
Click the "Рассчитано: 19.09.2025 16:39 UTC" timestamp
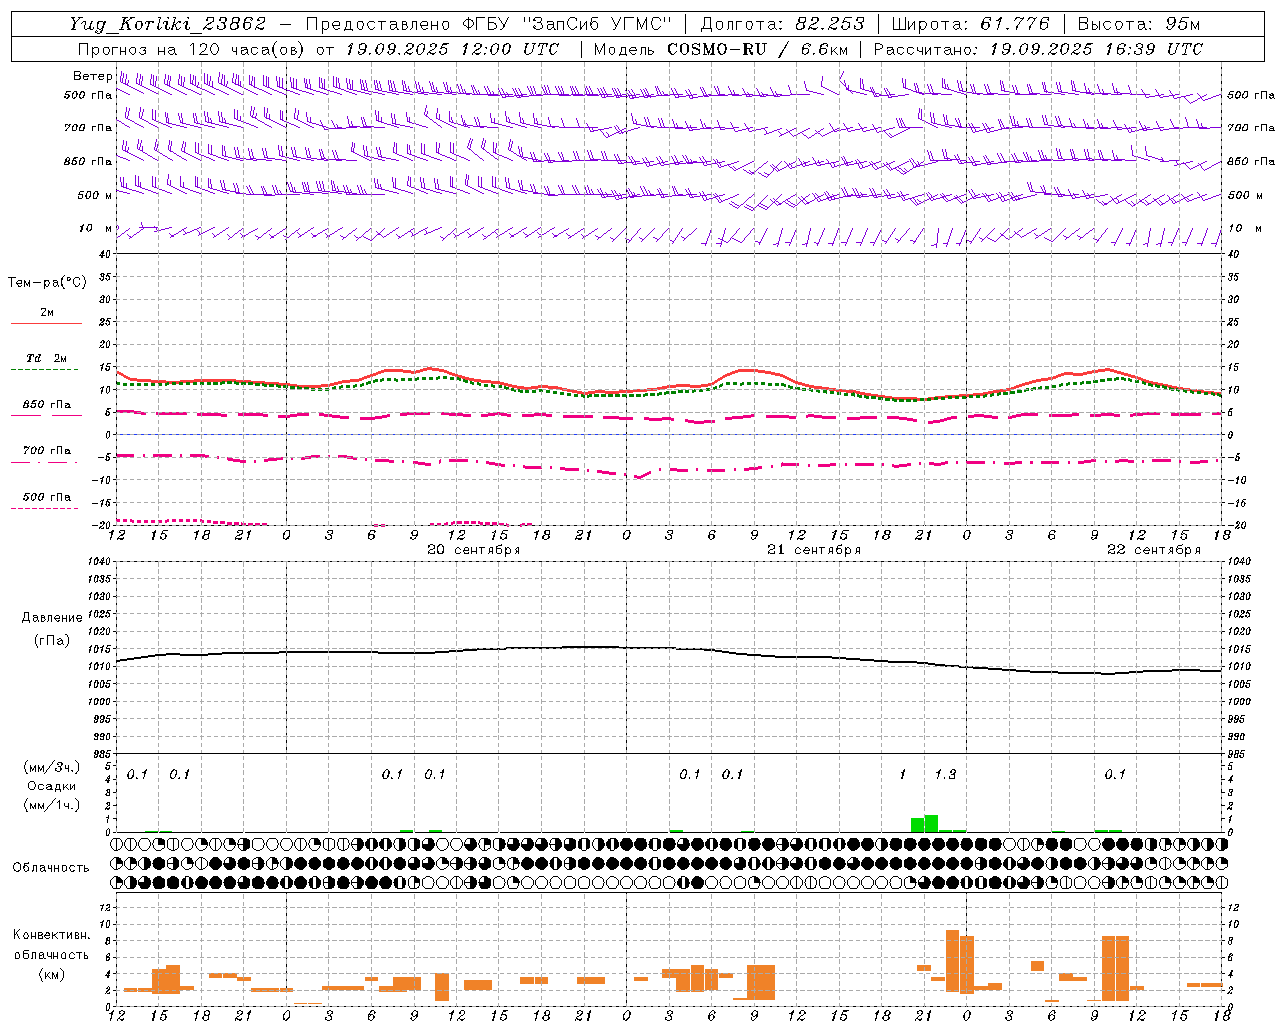tap(1038, 49)
